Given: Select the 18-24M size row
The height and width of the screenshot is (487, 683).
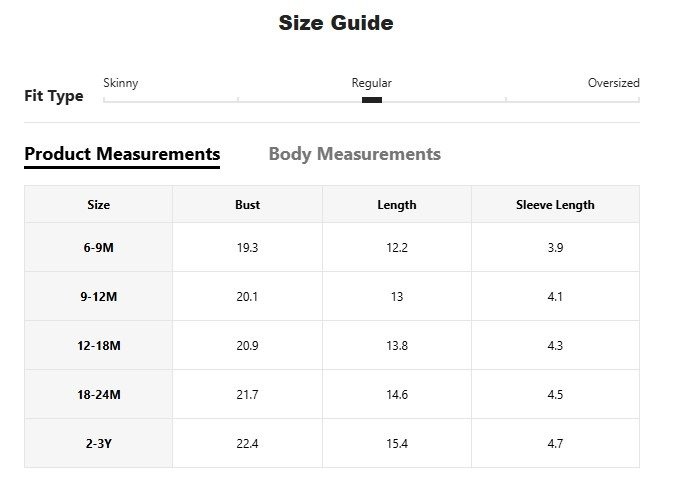Looking at the screenshot, I should 98,394.
